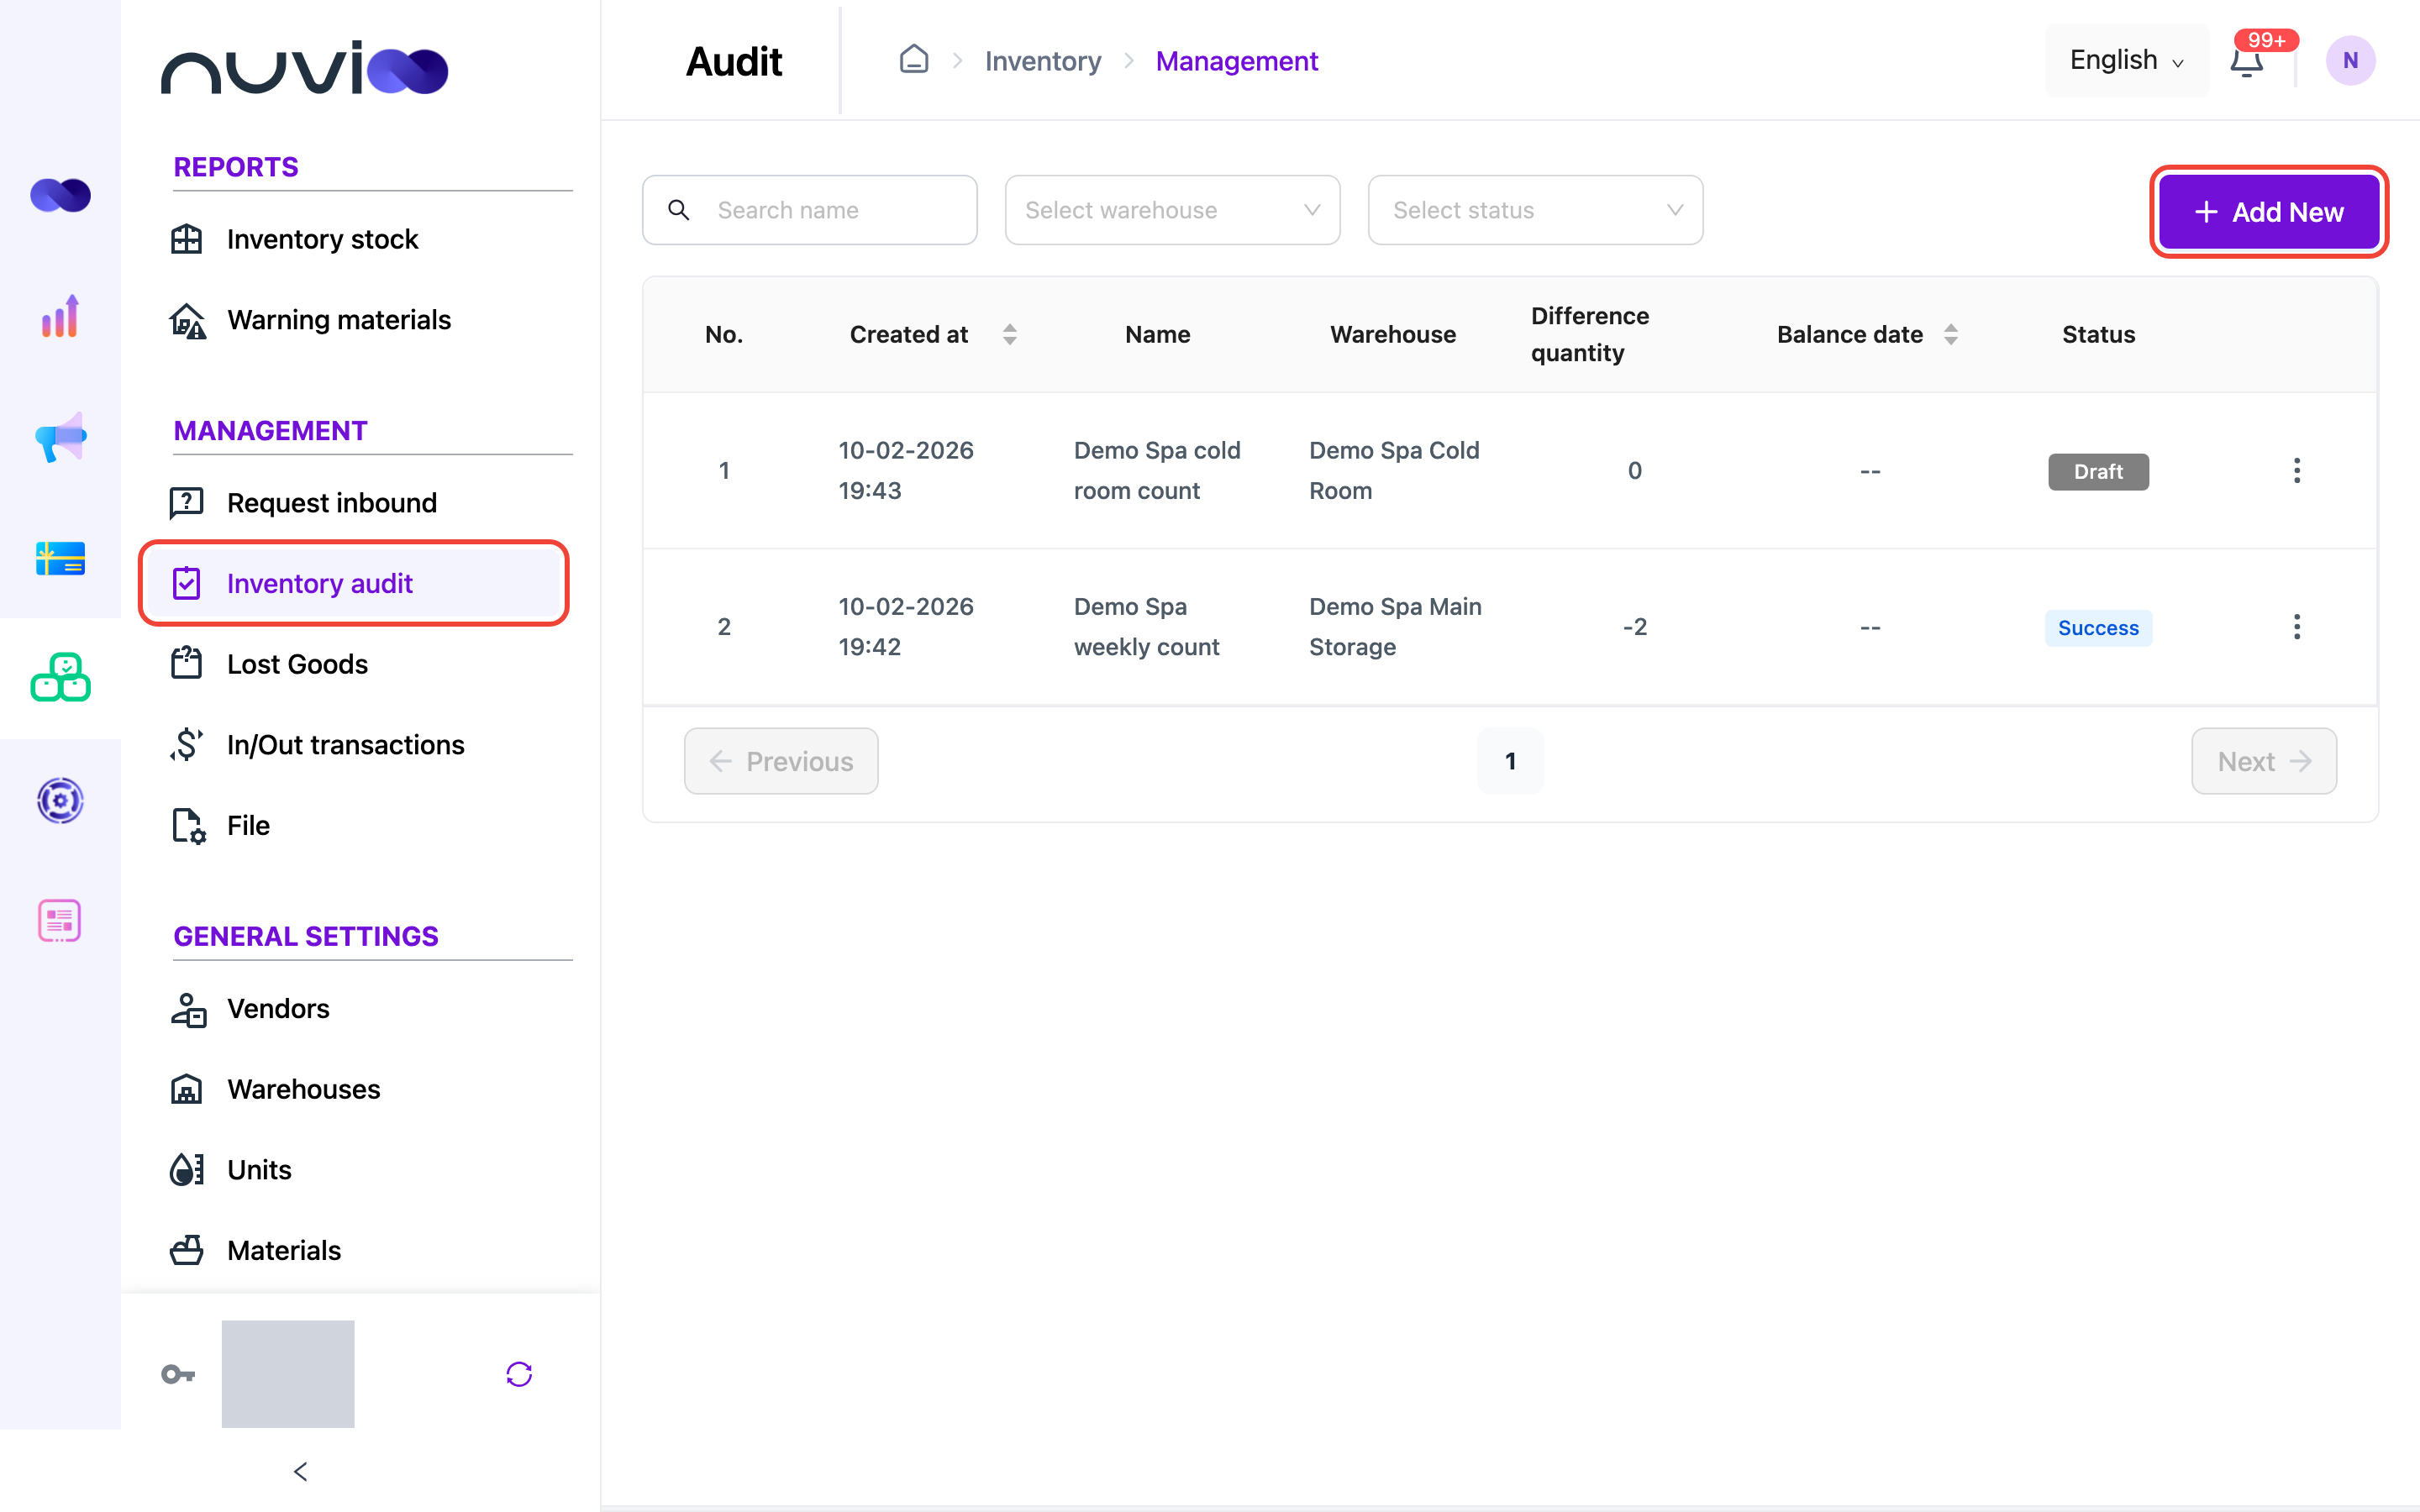Click the refresh sync icon in sidebar footer

[x=519, y=1374]
